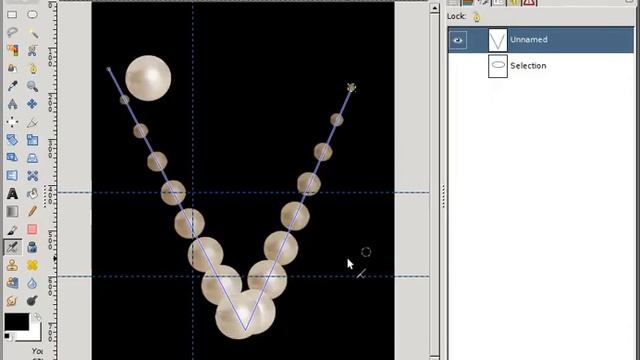Select the Foreground Select tool
The image size is (640, 360).
click(12, 68)
